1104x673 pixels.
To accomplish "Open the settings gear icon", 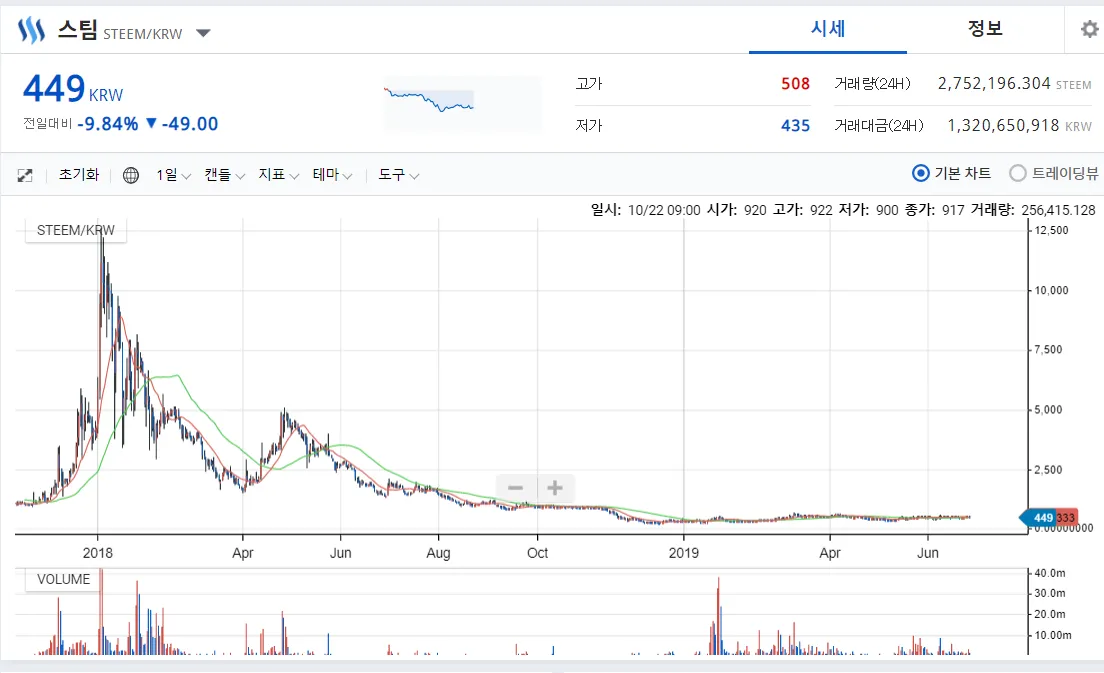I will pyautogui.click(x=1089, y=29).
